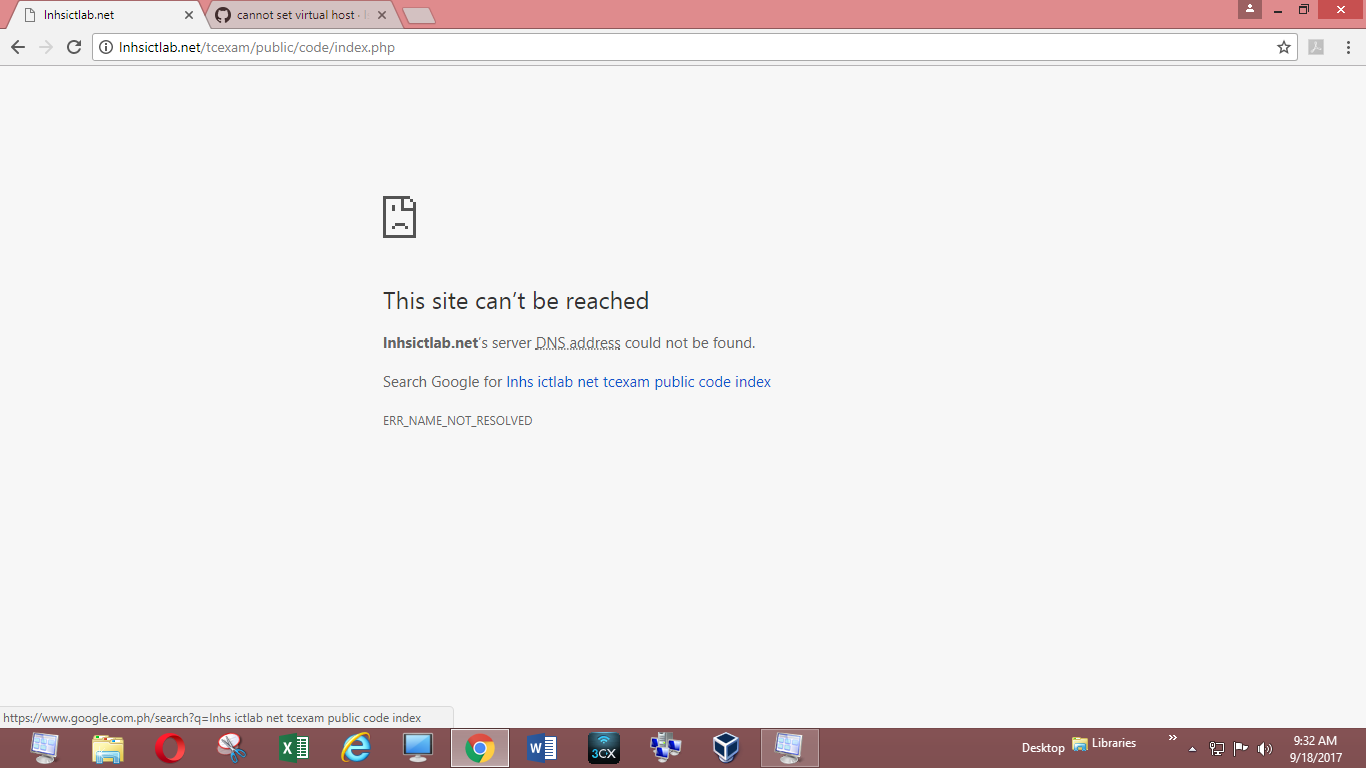The height and width of the screenshot is (768, 1366).
Task: Open Chrome's three-dot menu
Action: (1347, 47)
